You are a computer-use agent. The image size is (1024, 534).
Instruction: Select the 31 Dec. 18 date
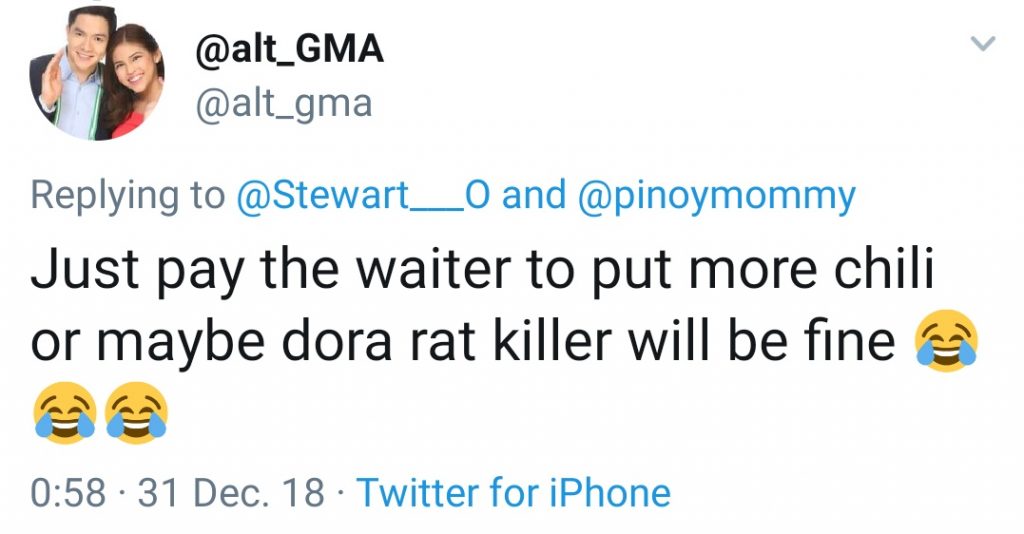tap(230, 492)
